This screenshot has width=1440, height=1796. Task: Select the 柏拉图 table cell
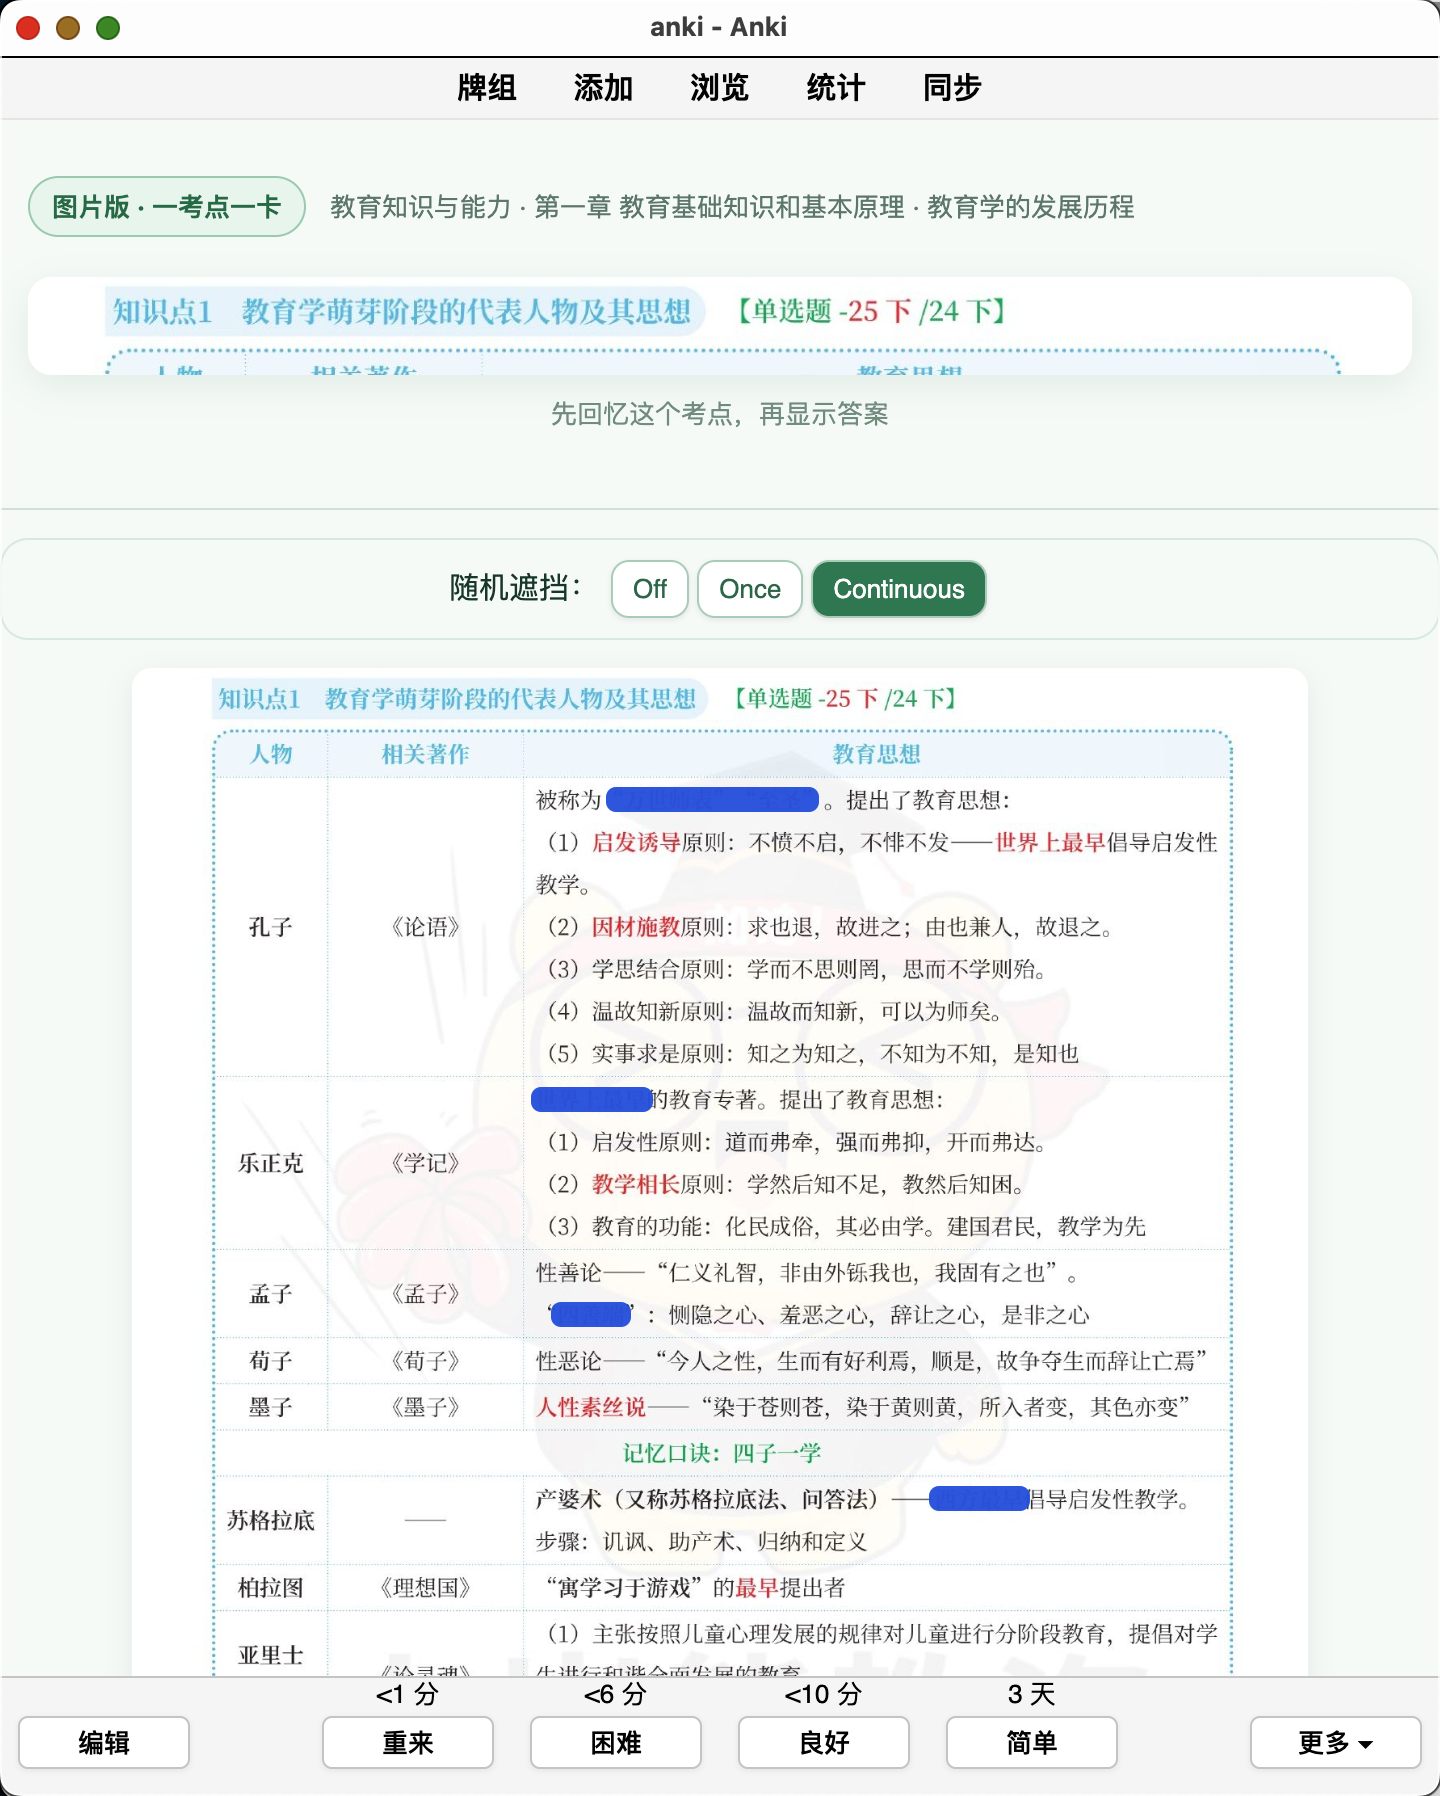click(271, 1588)
